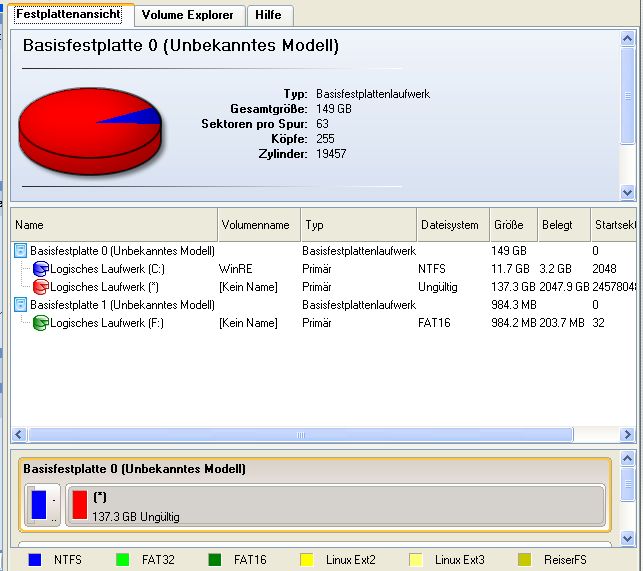Screen dimensions: 643x571
Task: Sort by the Volumenname column header
Action: click(259, 225)
